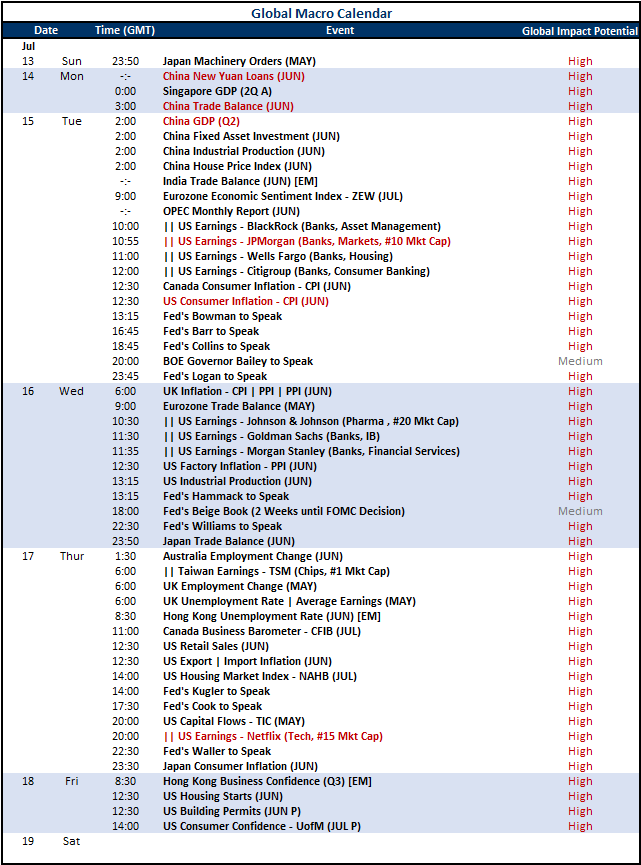Select 'UK Inflation - CPI | PPI | PPI (JUN)'
Image resolution: width=641 pixels, height=865 pixels.
pos(247,391)
